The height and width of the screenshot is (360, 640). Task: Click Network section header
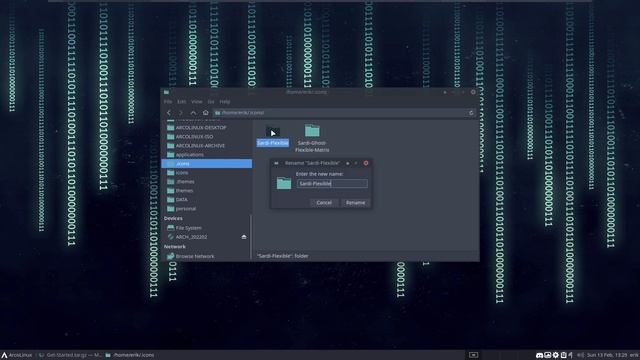[175, 247]
